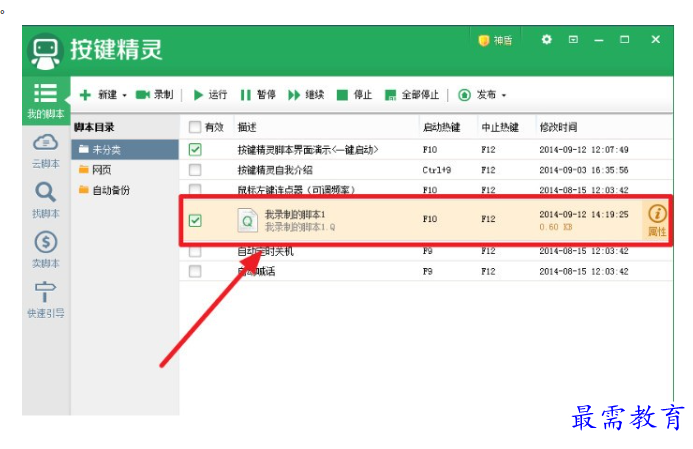Screen dimensions: 693x449
Task: Sort by the 启动热键 column header
Action: pos(441,127)
